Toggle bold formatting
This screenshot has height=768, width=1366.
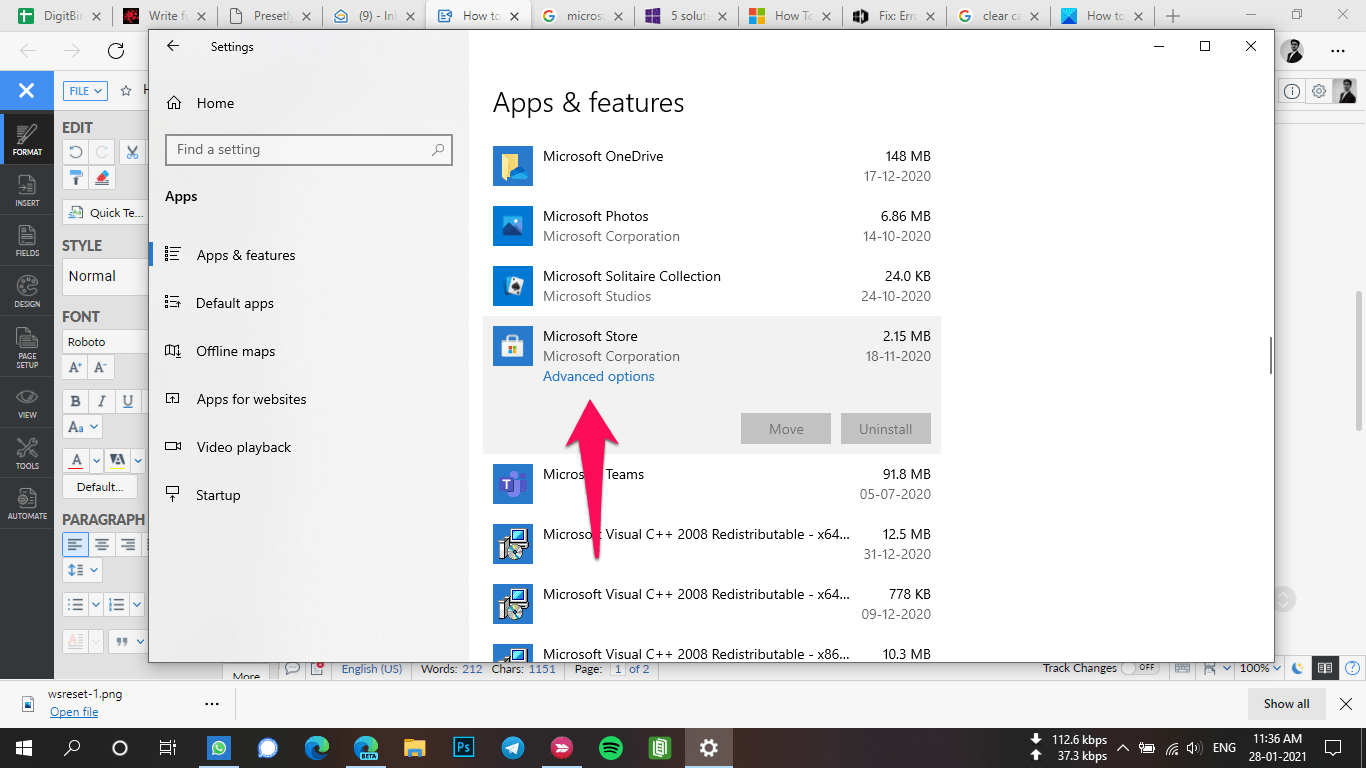pyautogui.click(x=75, y=401)
